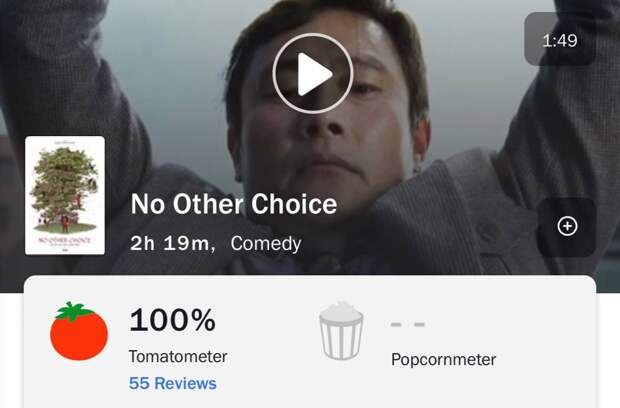The height and width of the screenshot is (408, 620).
Task: Select the 100% Tomatometer score
Action: (x=172, y=320)
